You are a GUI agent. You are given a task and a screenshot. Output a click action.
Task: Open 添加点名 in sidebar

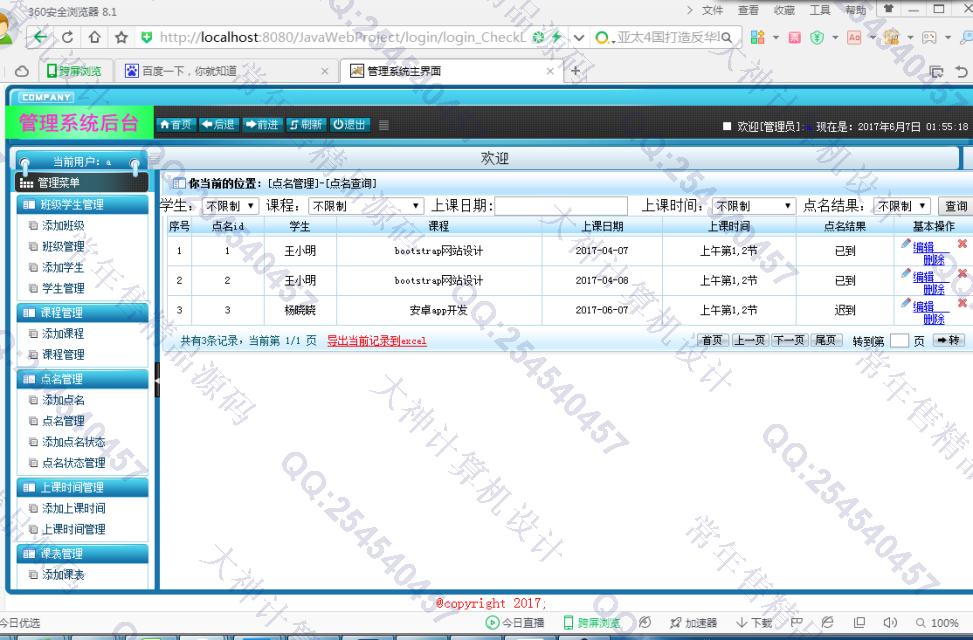tap(63, 400)
